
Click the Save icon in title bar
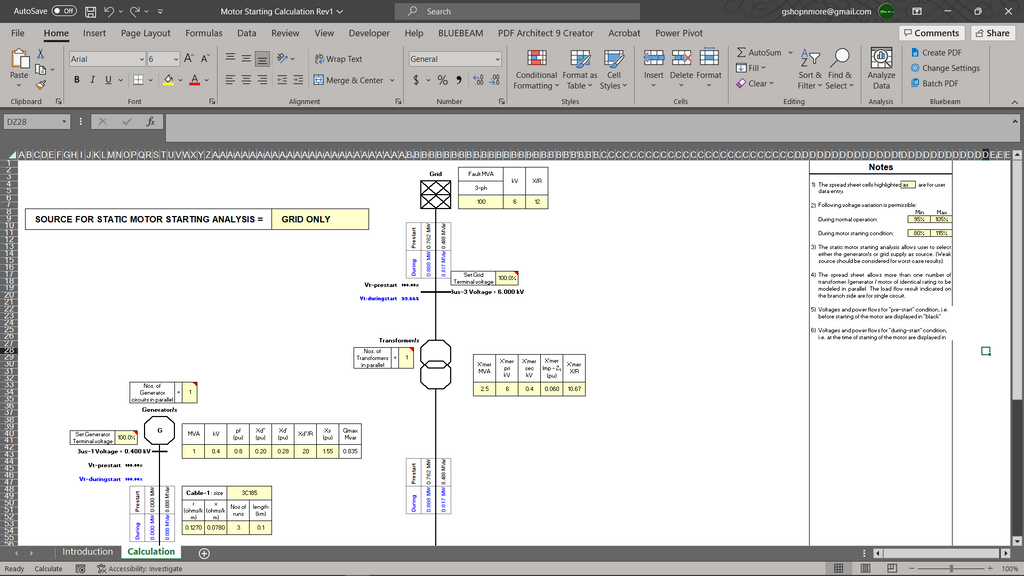point(90,11)
